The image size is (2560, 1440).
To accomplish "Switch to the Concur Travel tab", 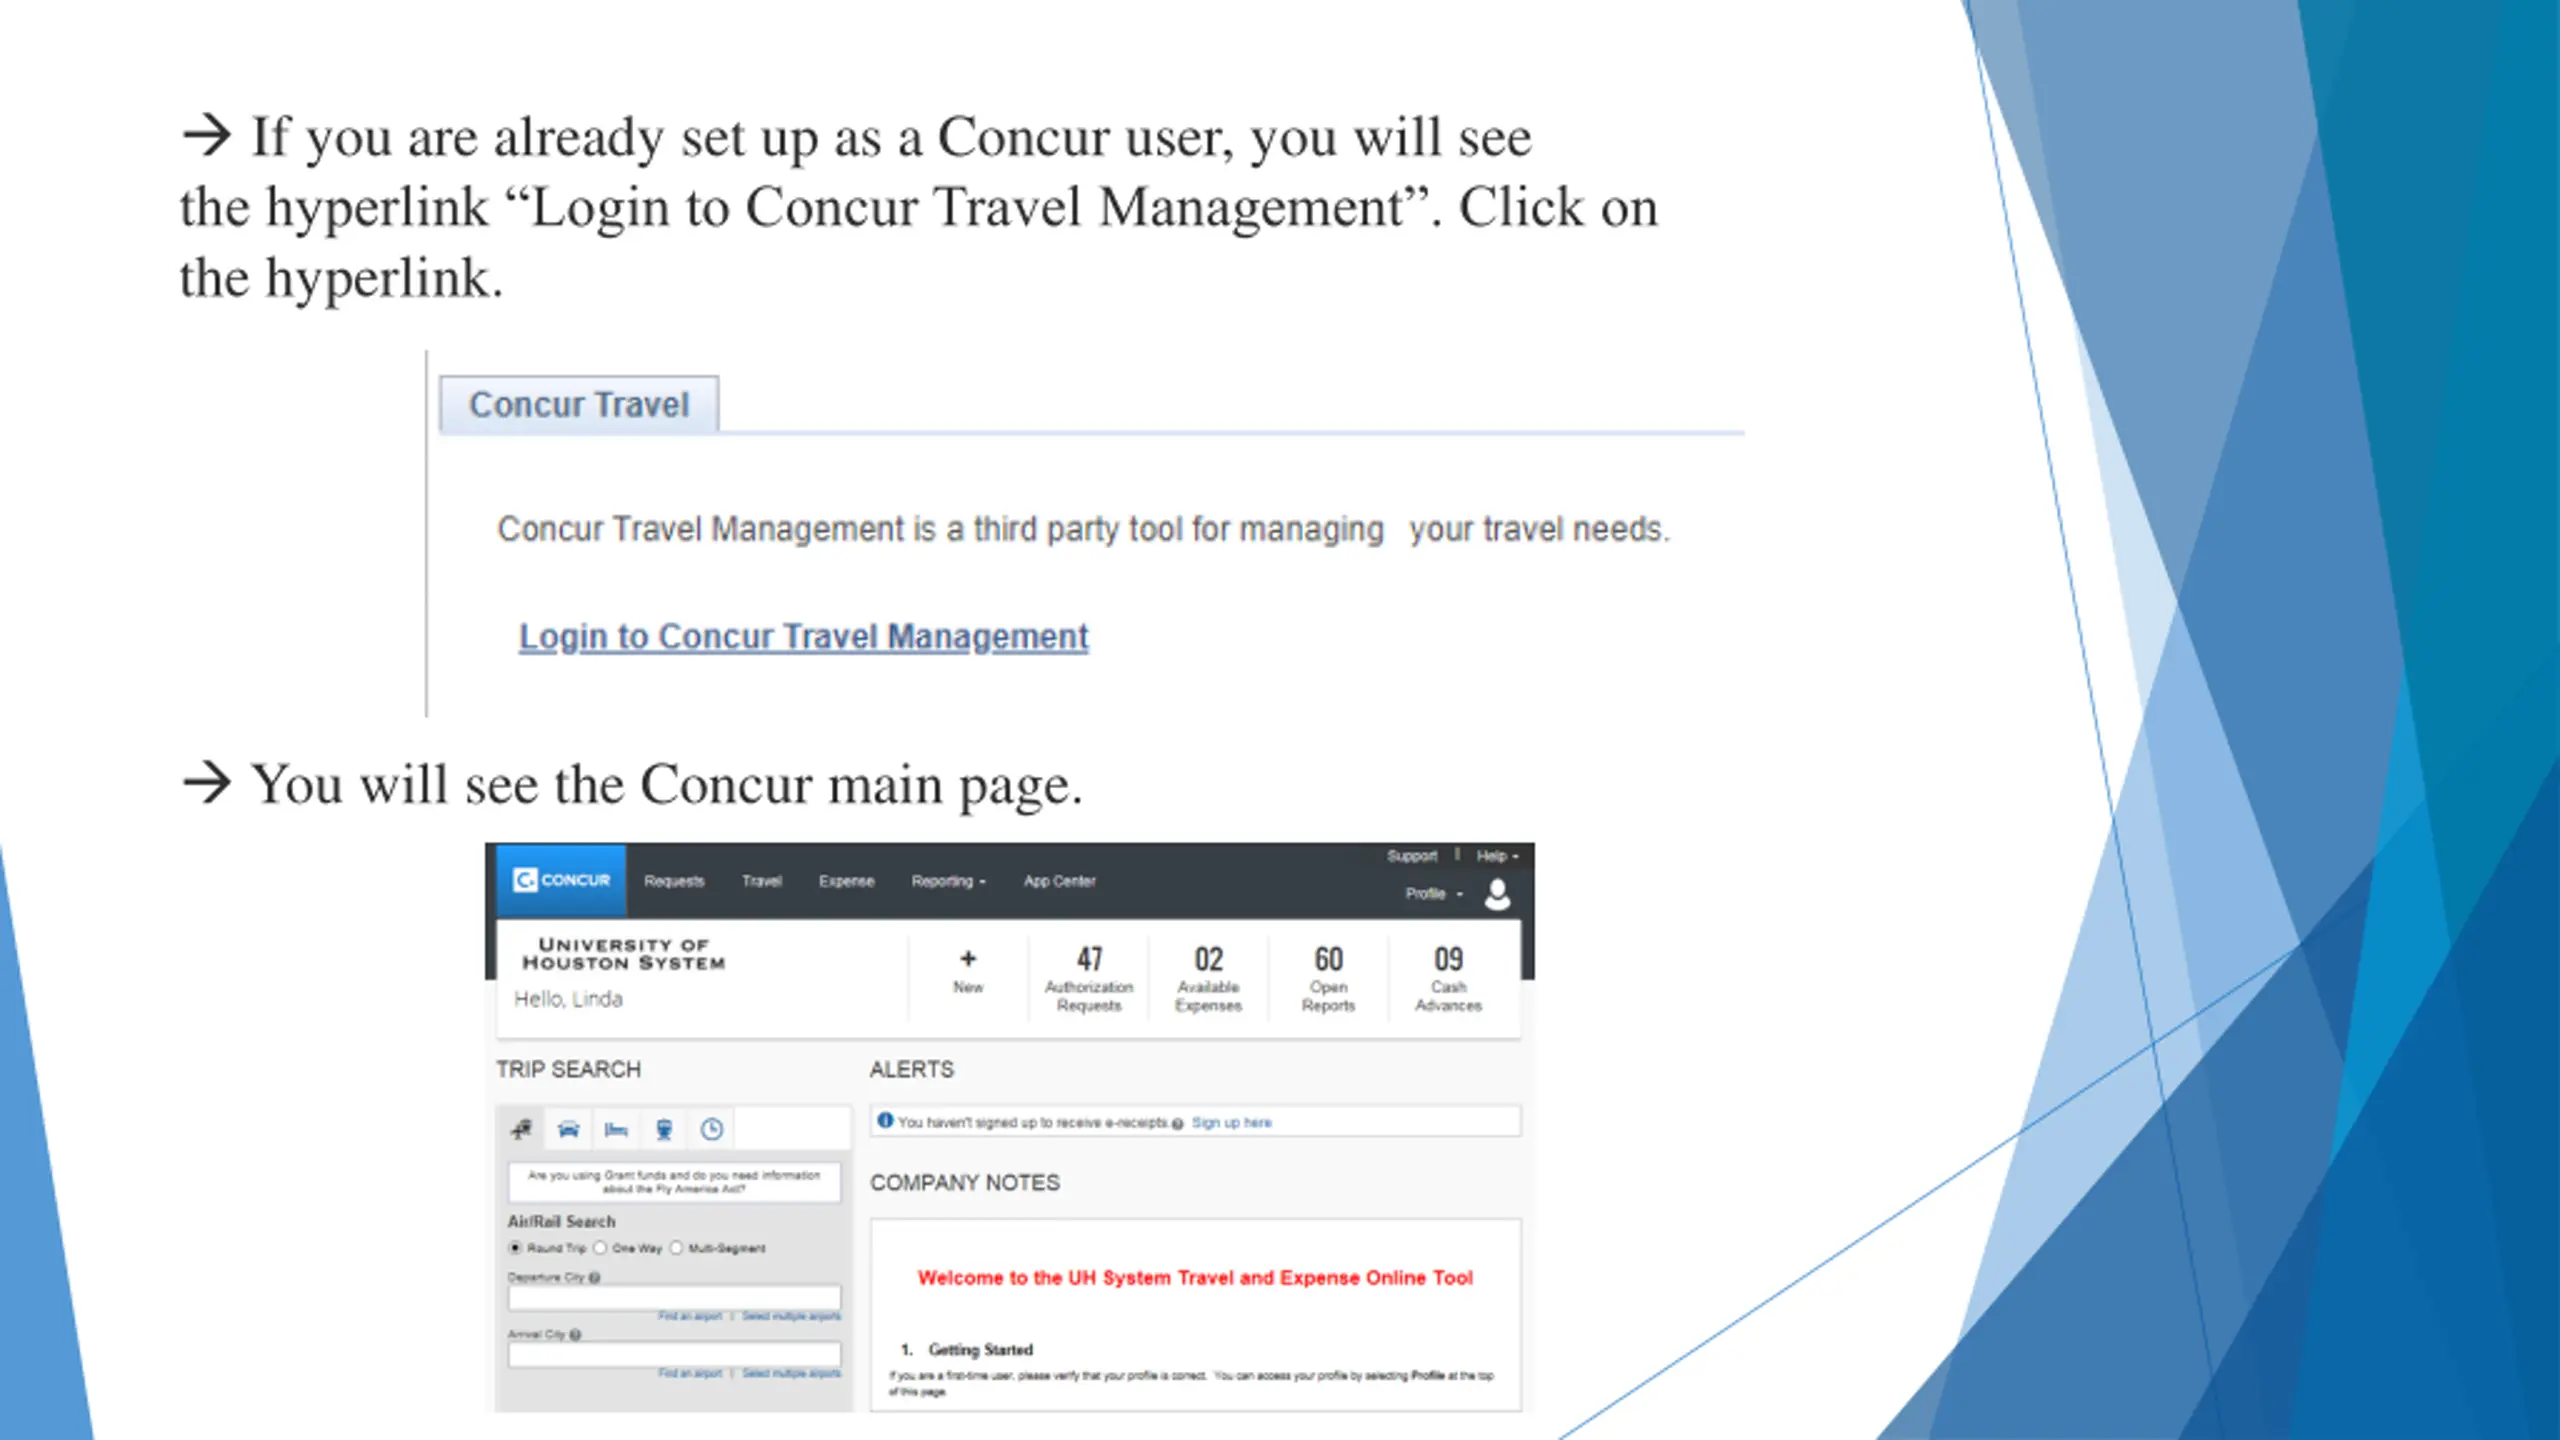I will click(x=579, y=405).
